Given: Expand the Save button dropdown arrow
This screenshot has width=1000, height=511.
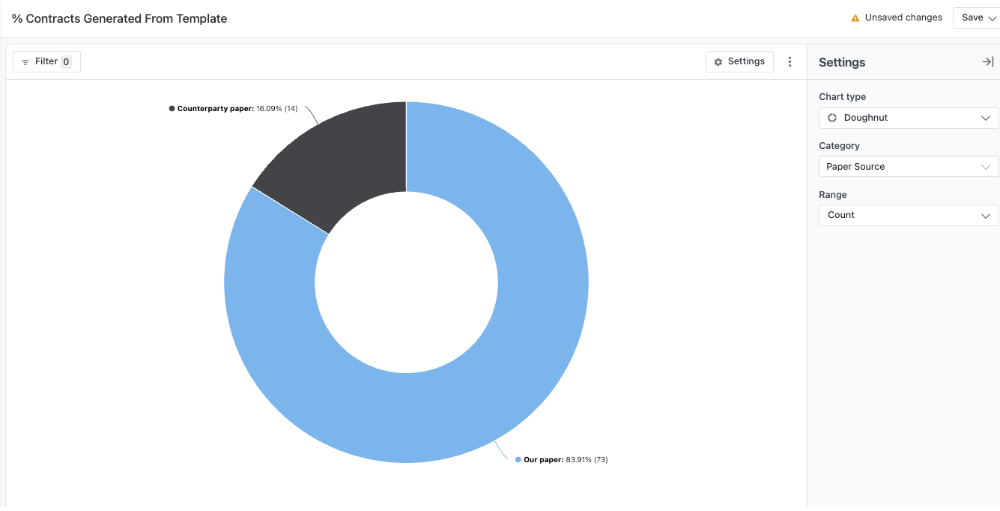Looking at the screenshot, I should 991,18.
